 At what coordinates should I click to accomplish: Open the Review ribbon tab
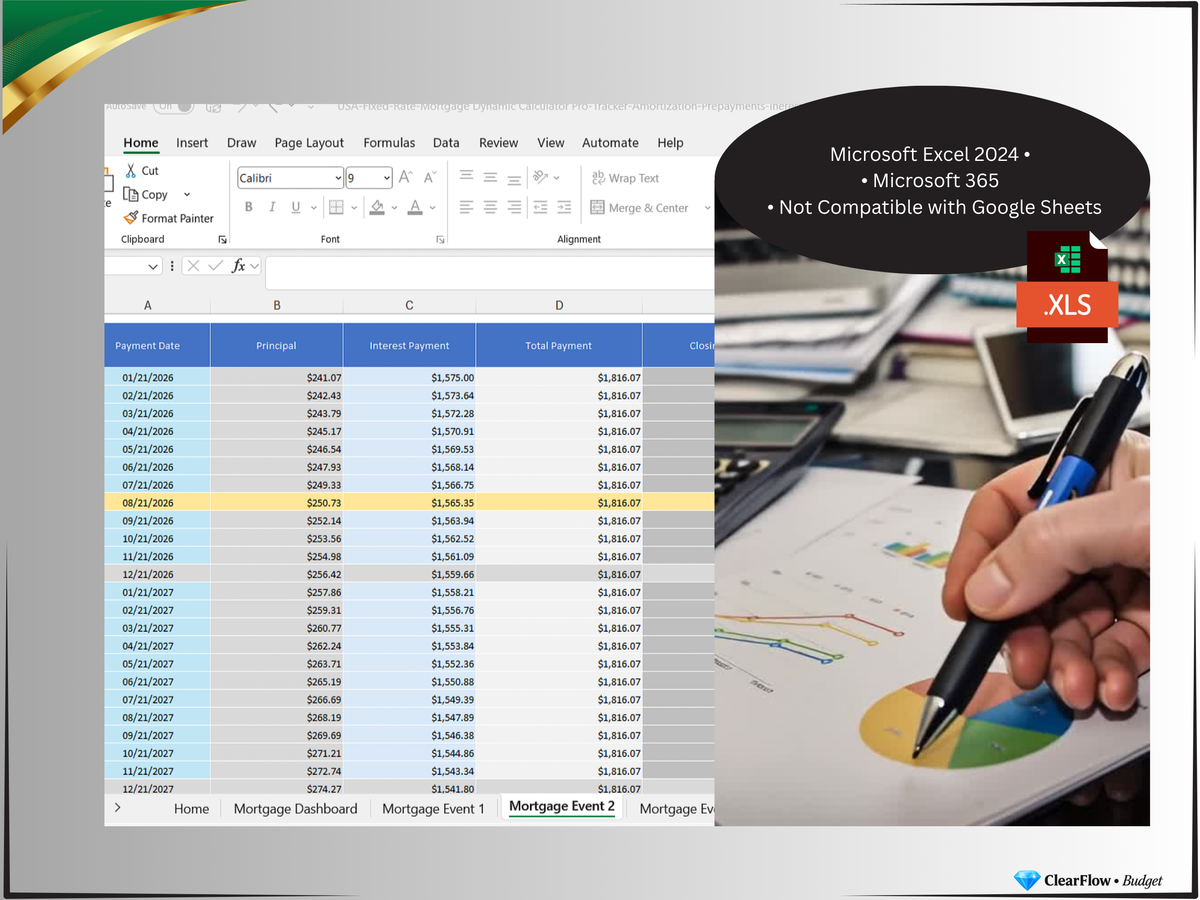click(x=498, y=143)
